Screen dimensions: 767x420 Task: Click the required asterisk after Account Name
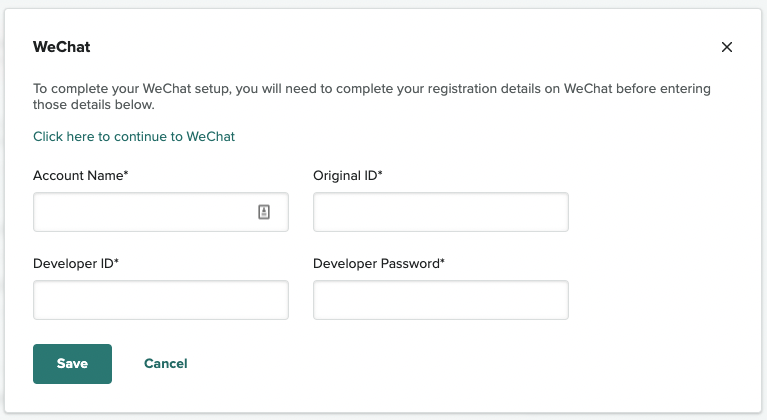126,175
